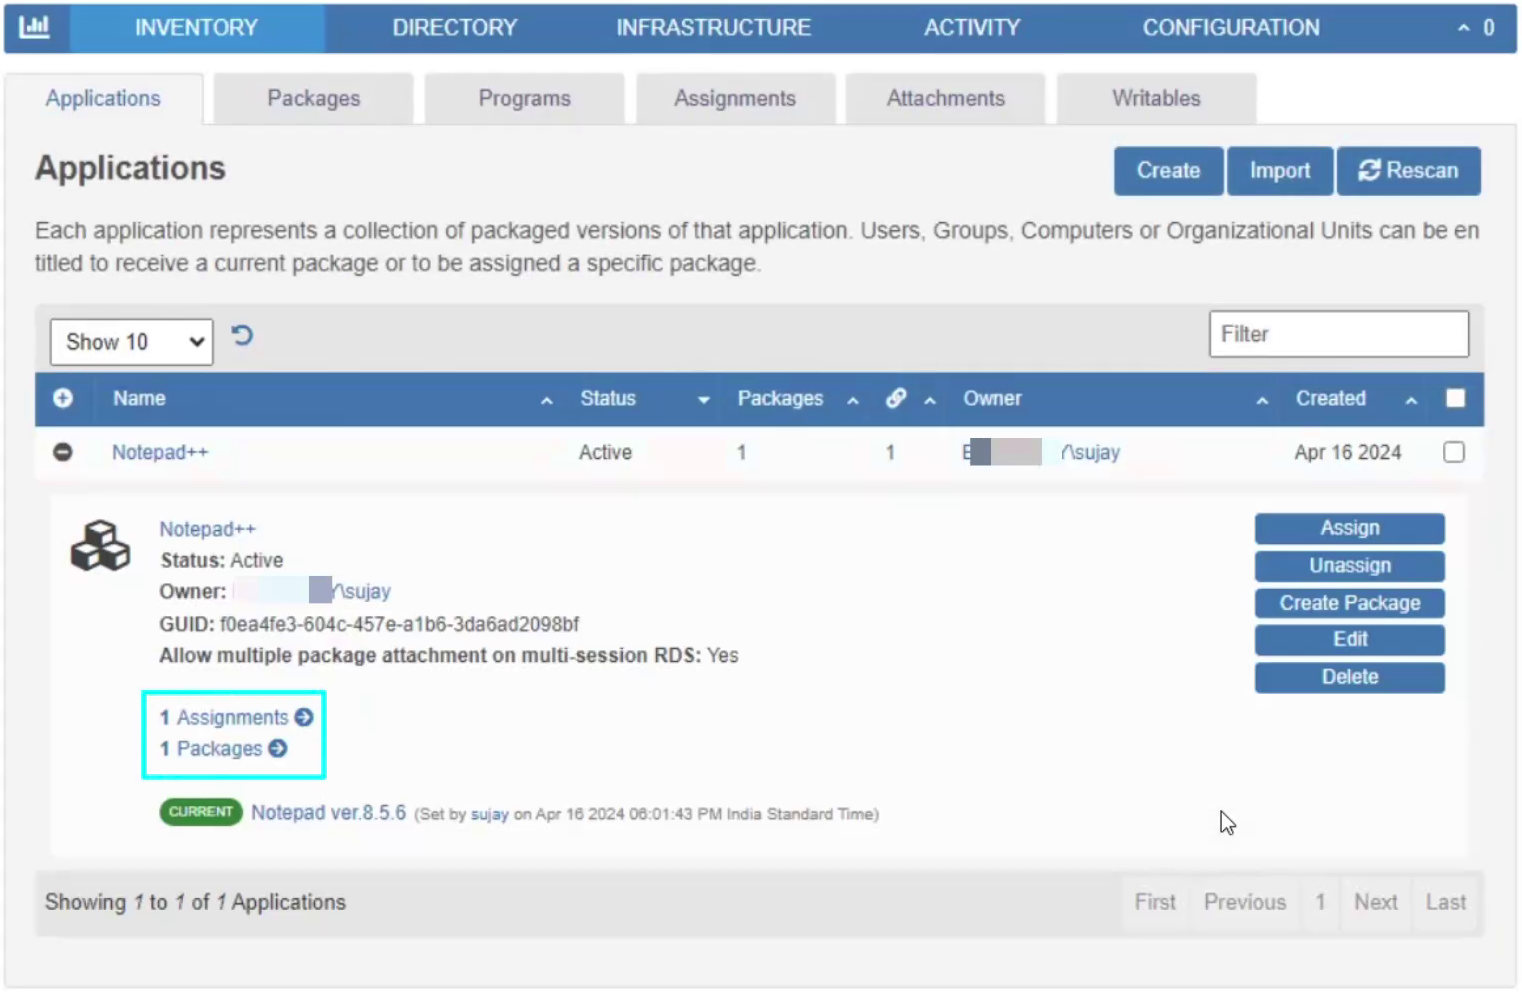Click the plus icon in the table header
Image resolution: width=1522 pixels, height=993 pixels.
[x=63, y=398]
